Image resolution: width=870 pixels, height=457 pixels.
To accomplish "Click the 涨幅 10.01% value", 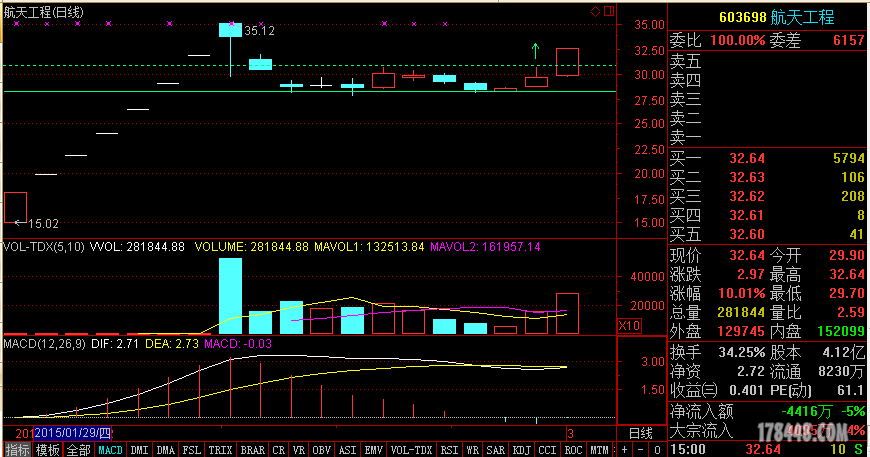I will [742, 293].
